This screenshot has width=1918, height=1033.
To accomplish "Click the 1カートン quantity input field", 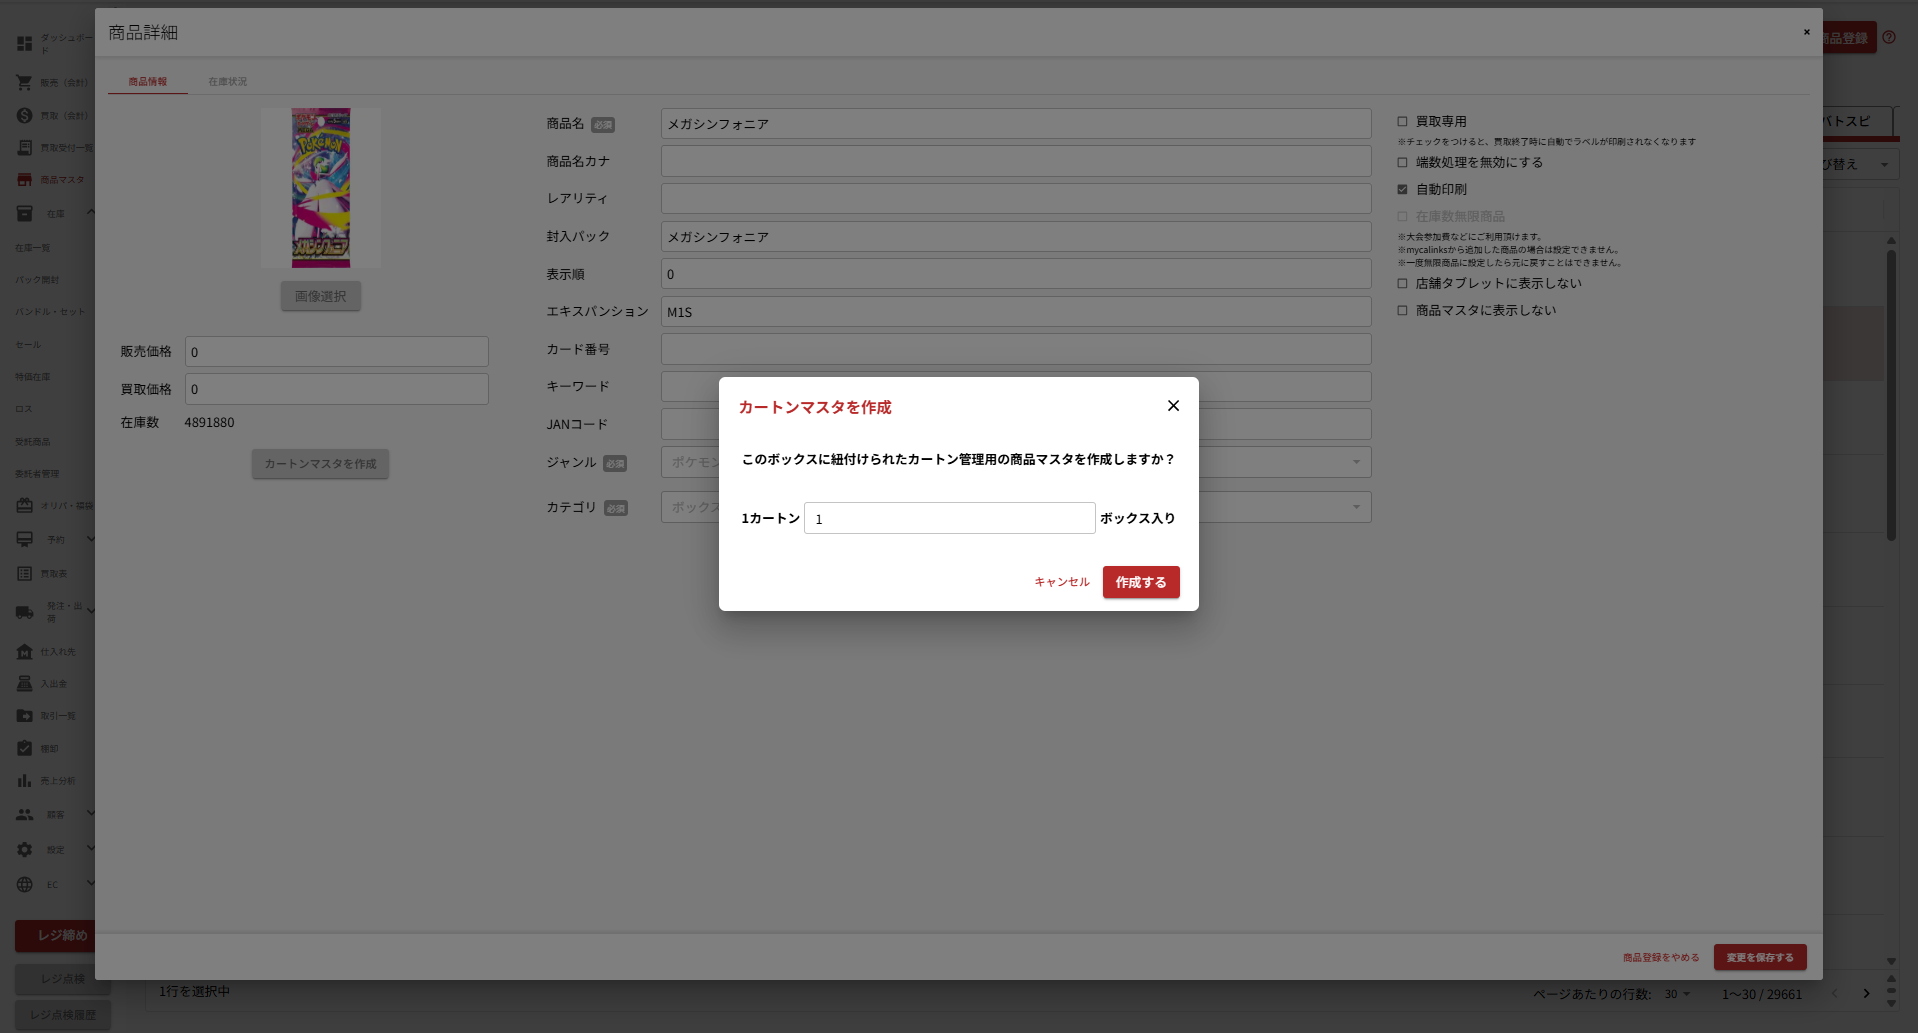I will point(948,518).
